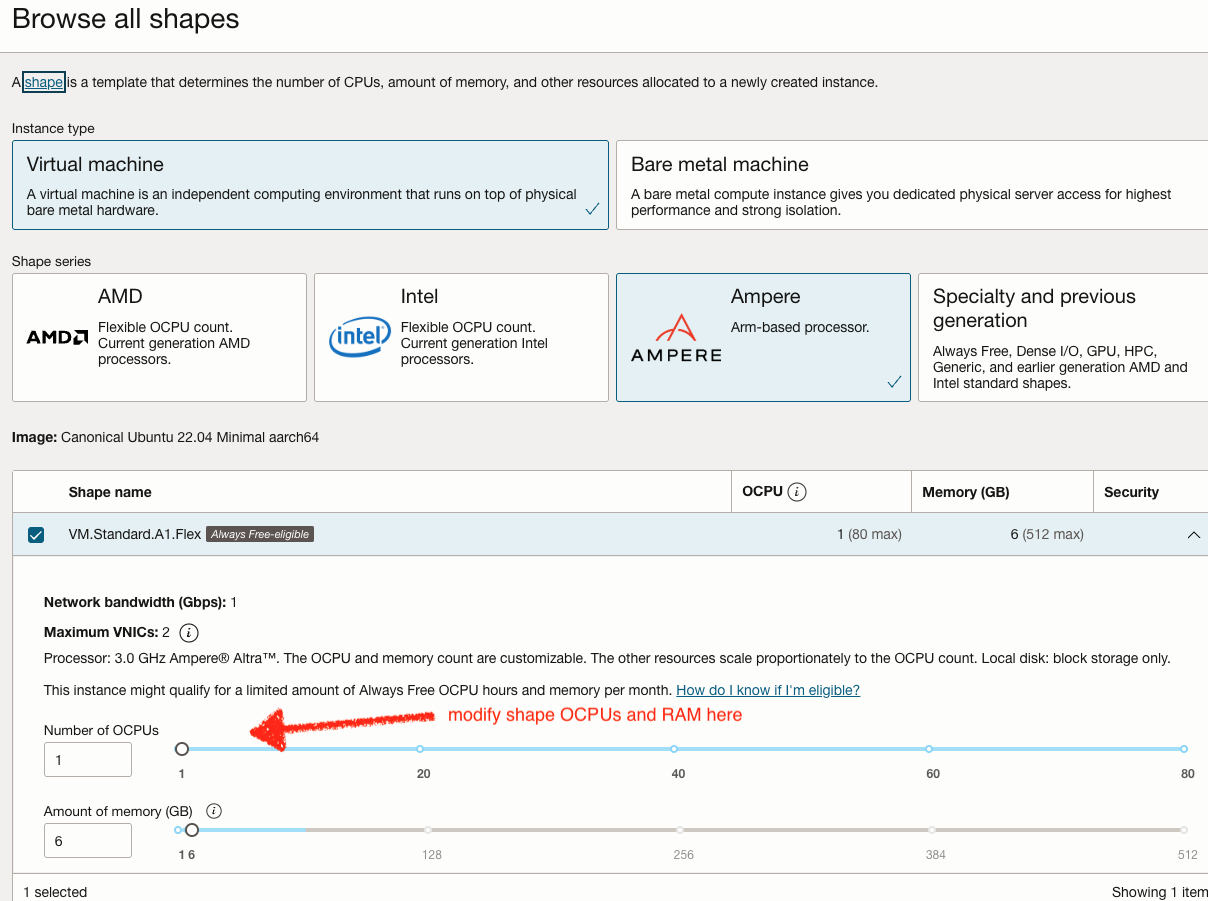Click the Number of OCPUs slider handle
Image resolution: width=1208 pixels, height=901 pixels.
pyautogui.click(x=182, y=749)
